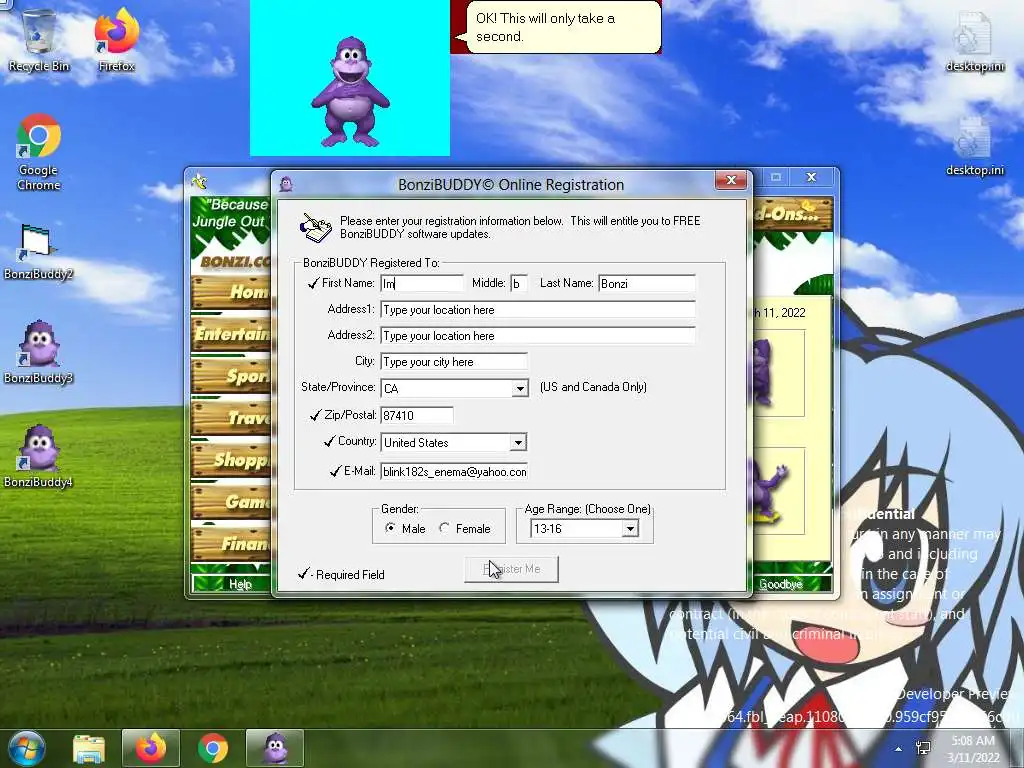
Task: Maximize the BonziBuddy main window
Action: [x=776, y=177]
